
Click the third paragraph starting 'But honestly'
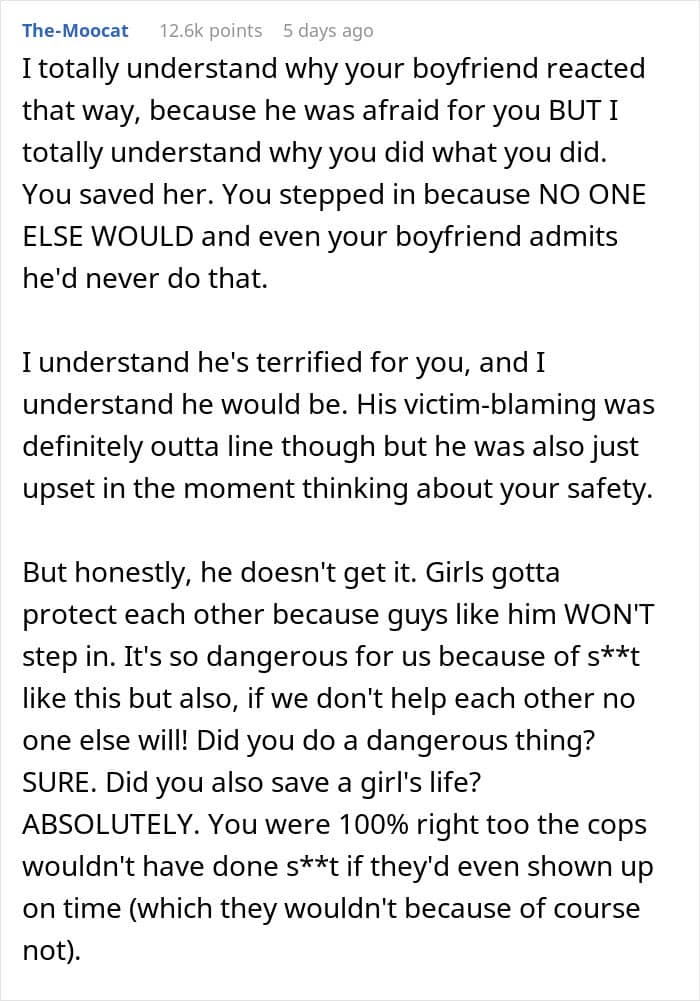pyautogui.click(x=338, y=761)
